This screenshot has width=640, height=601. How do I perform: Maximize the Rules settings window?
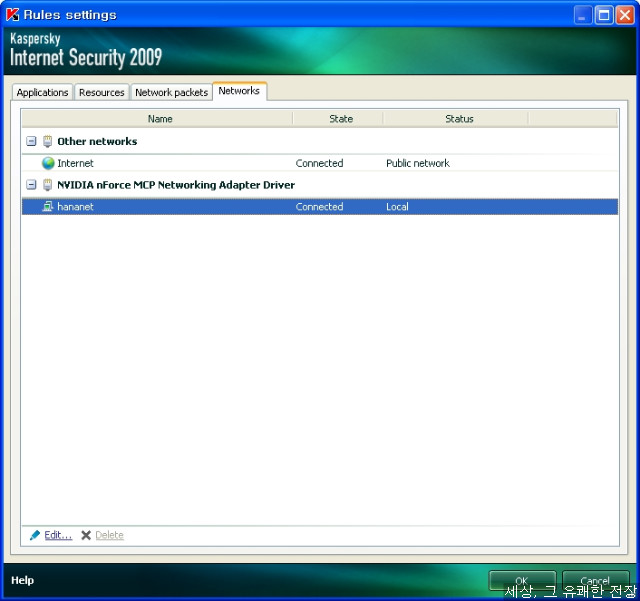tap(604, 16)
